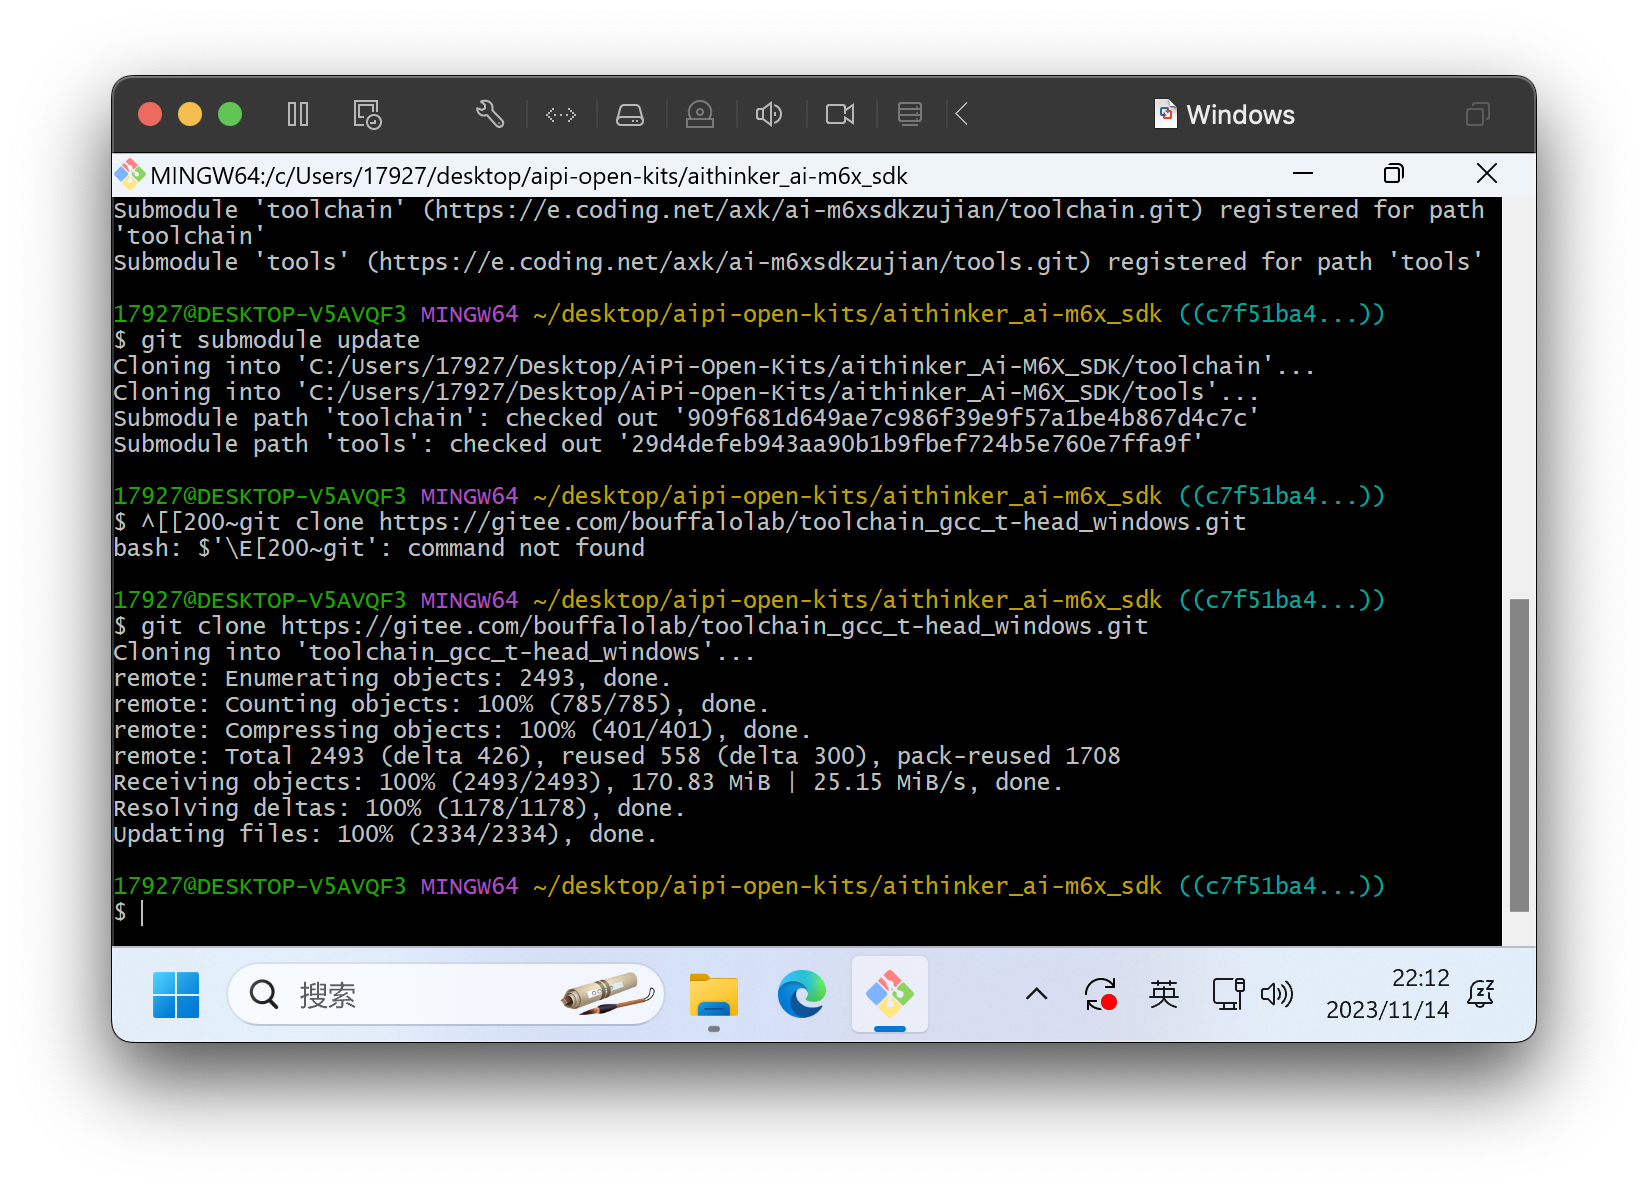1648x1190 pixels.
Task: Click the taskbar search box
Action: [x=446, y=995]
